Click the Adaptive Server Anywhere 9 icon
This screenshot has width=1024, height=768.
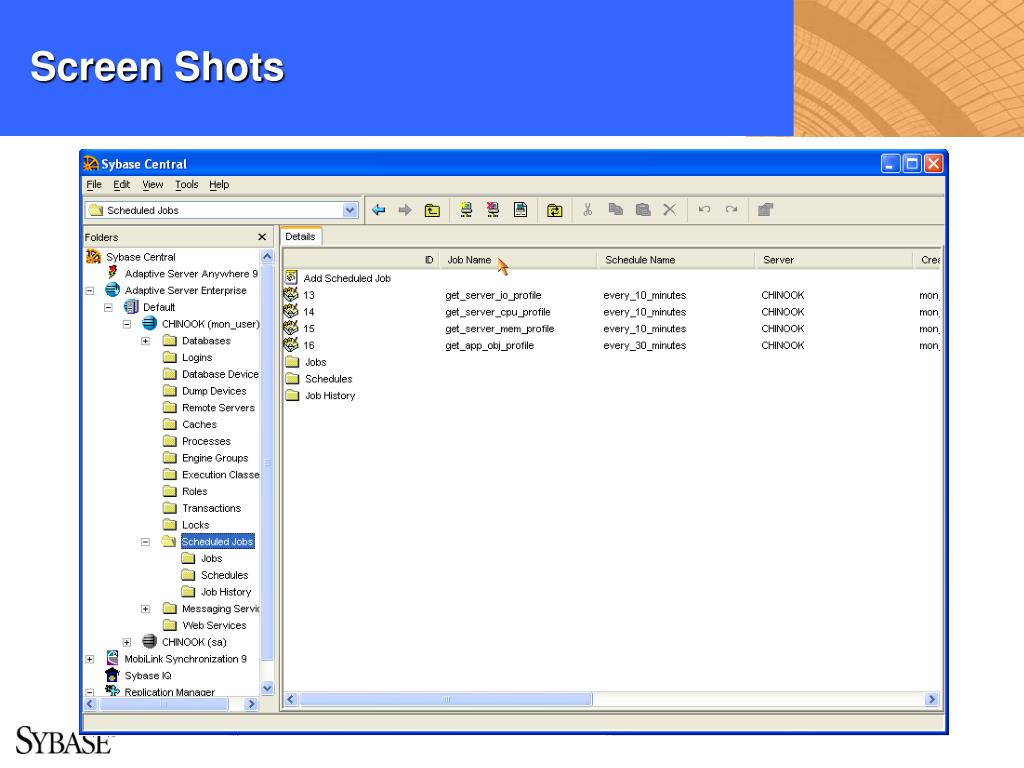(112, 273)
